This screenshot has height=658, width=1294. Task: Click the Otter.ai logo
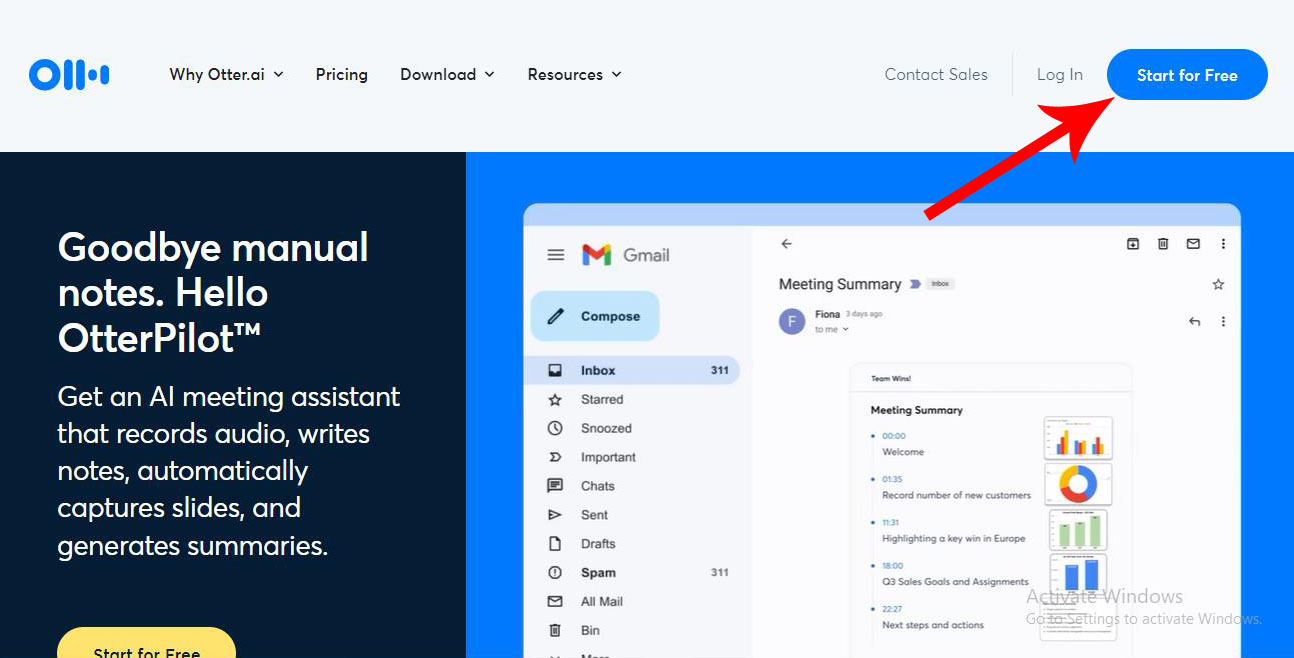point(69,74)
